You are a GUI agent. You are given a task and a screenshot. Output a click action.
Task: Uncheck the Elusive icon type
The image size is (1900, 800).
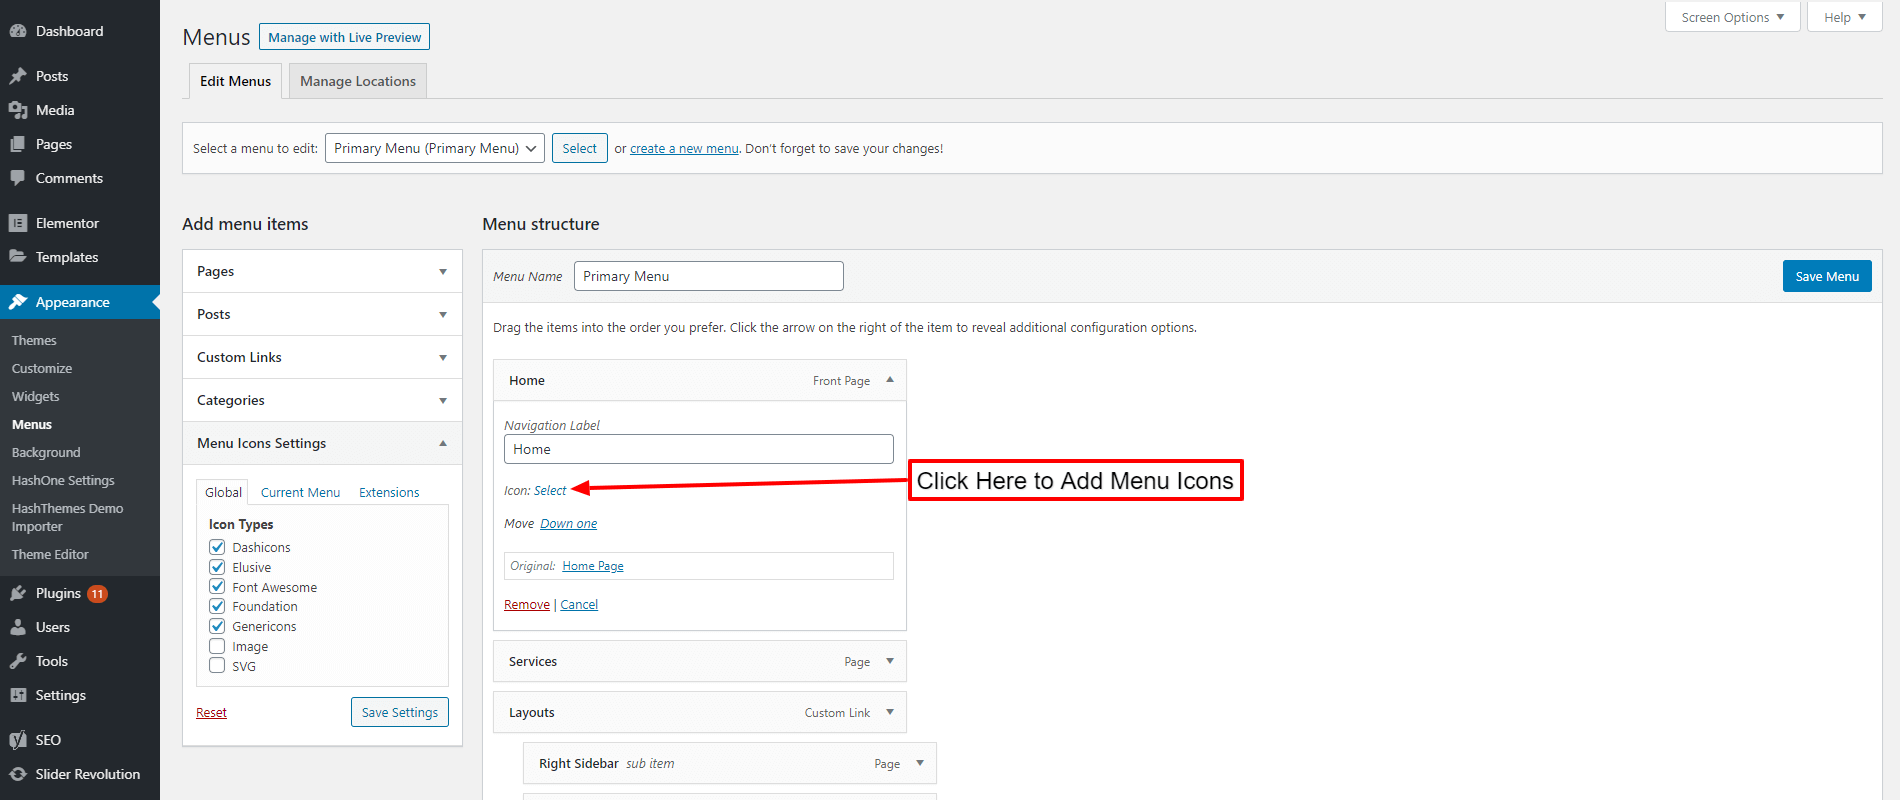(x=217, y=567)
